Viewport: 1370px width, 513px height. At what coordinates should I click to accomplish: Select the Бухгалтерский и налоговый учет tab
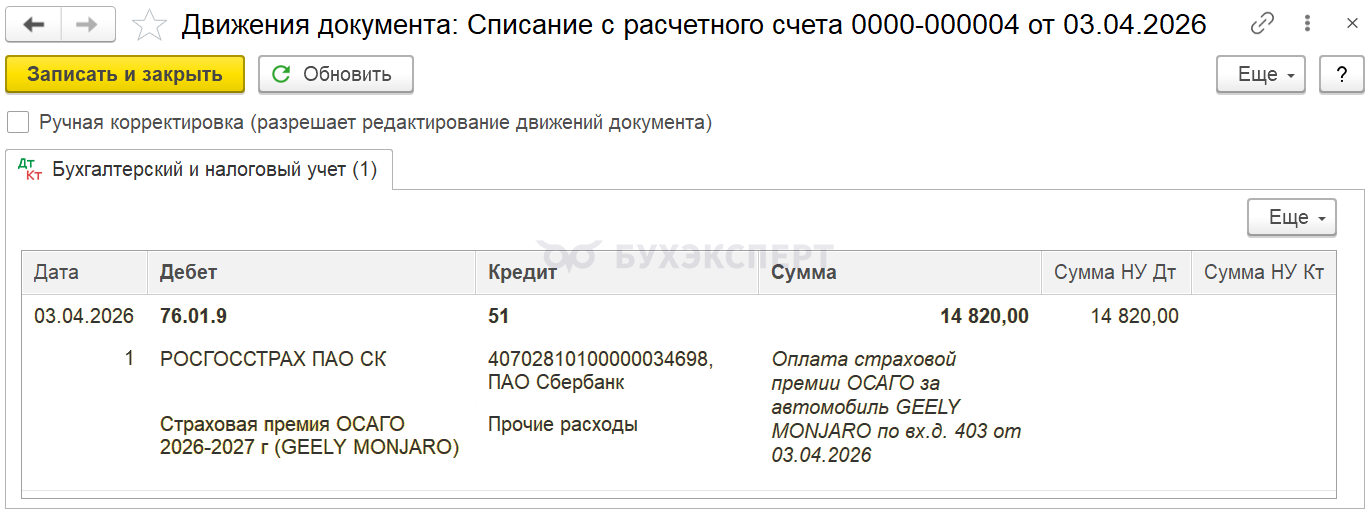tap(199, 170)
